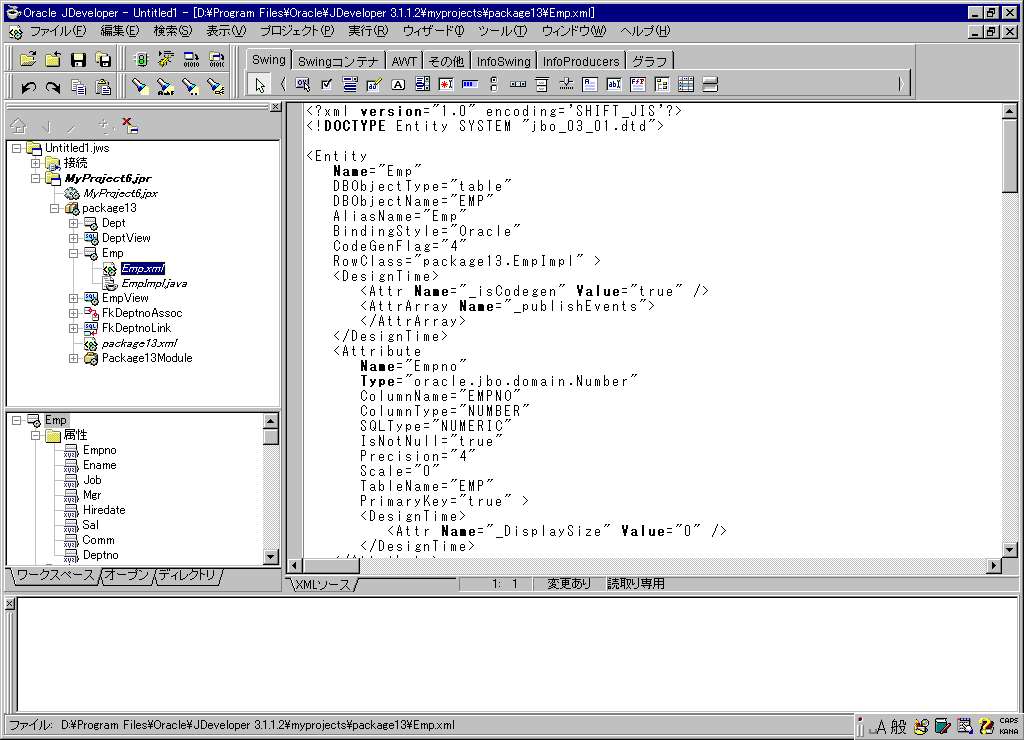Viewport: 1024px width, 740px height.
Task: Collapse the package13 node
Action: (x=55, y=208)
